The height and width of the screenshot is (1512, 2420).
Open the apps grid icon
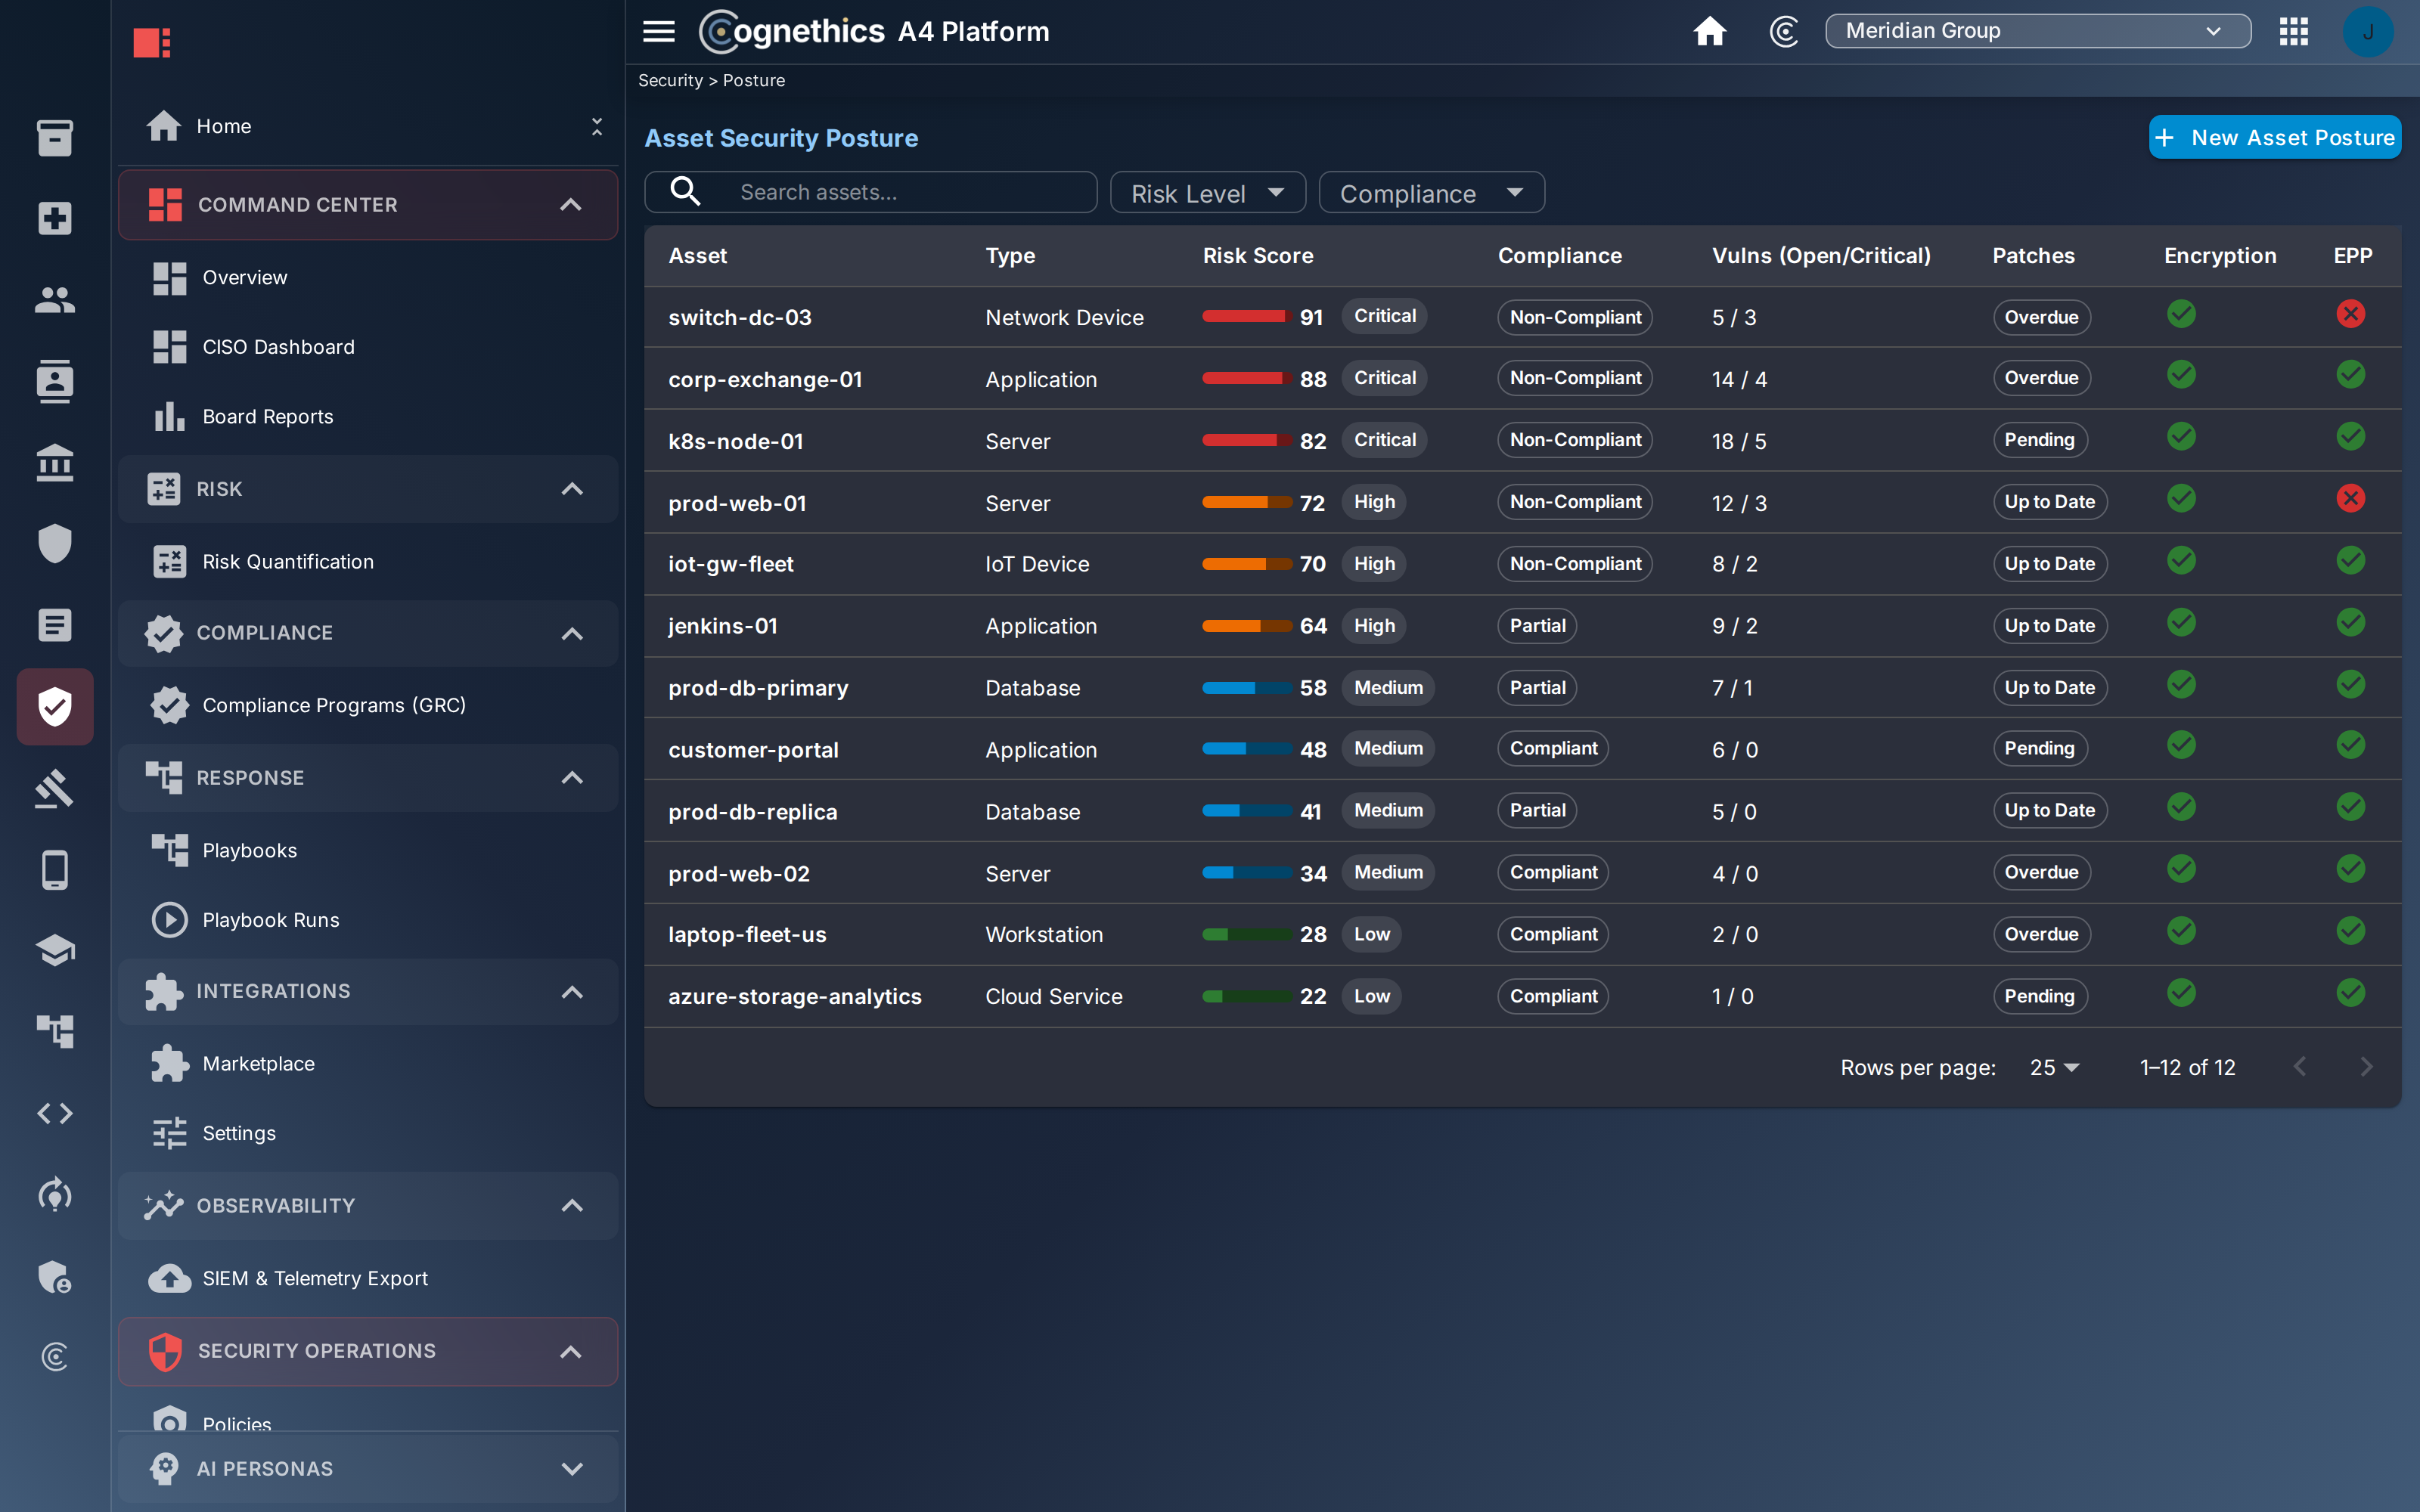[2294, 31]
